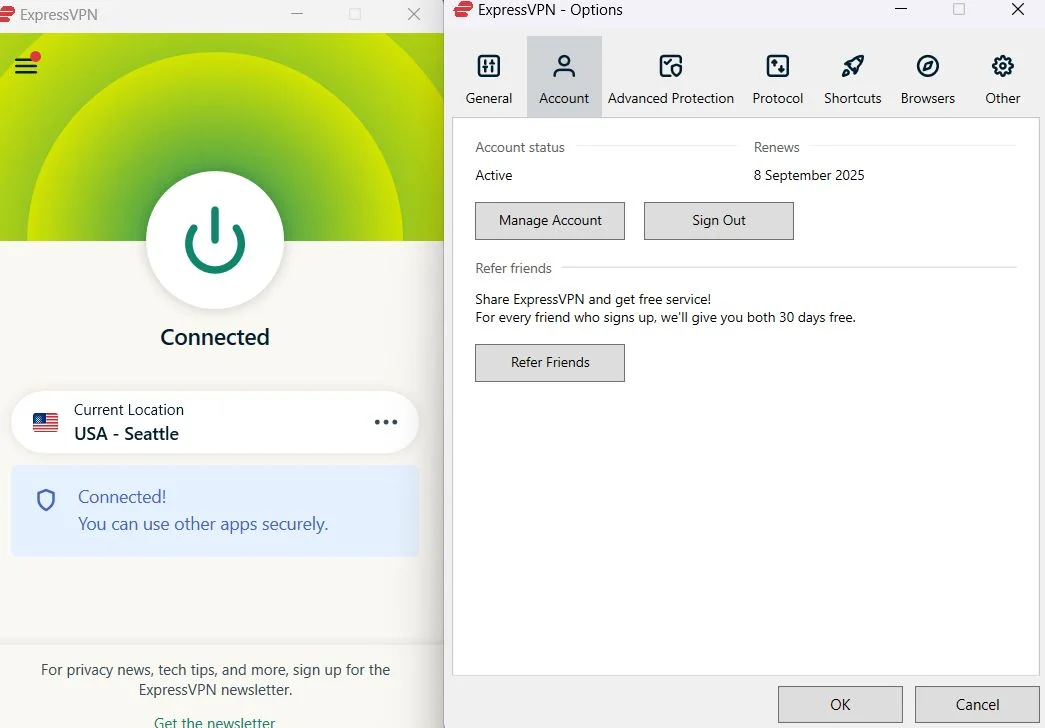Click the power button to disconnect VPN
Screen dimensions: 1045x728
point(215,240)
